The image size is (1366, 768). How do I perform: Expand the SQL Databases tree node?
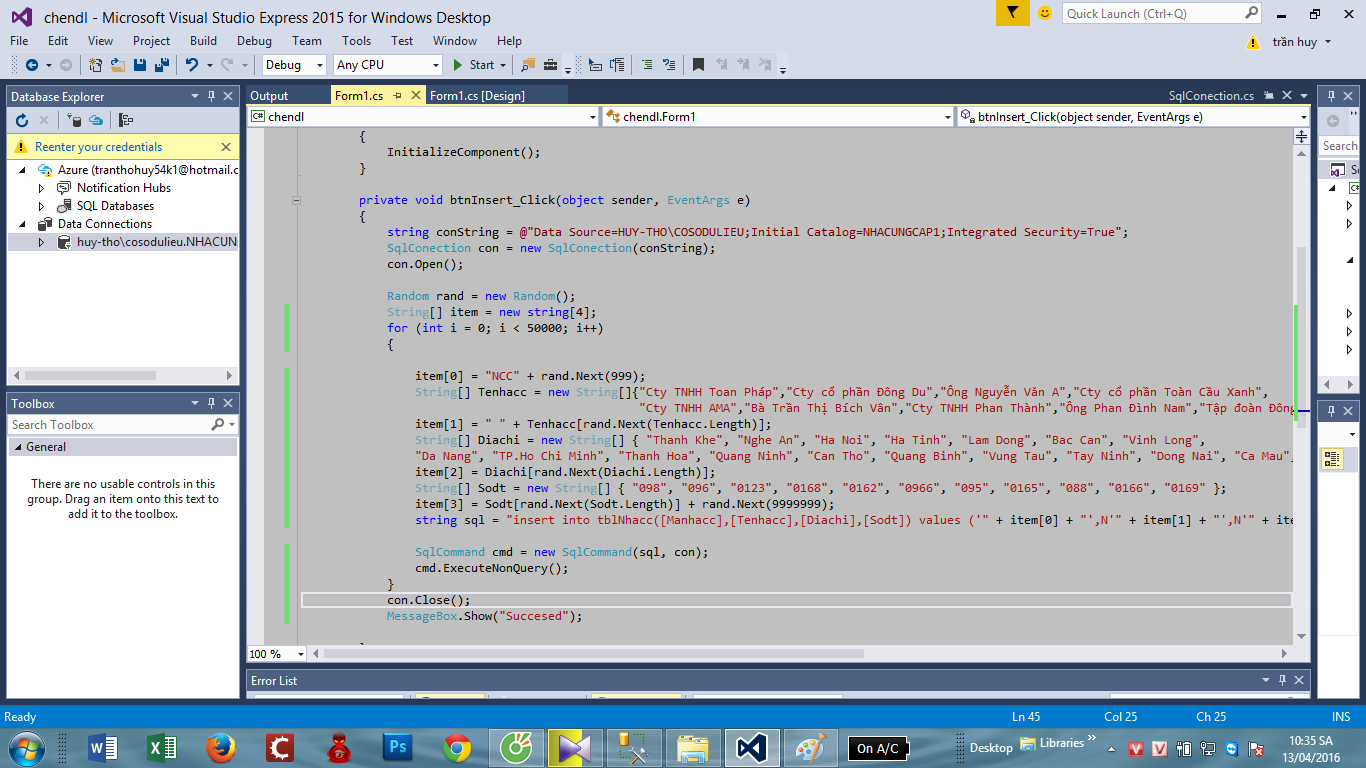[41, 206]
